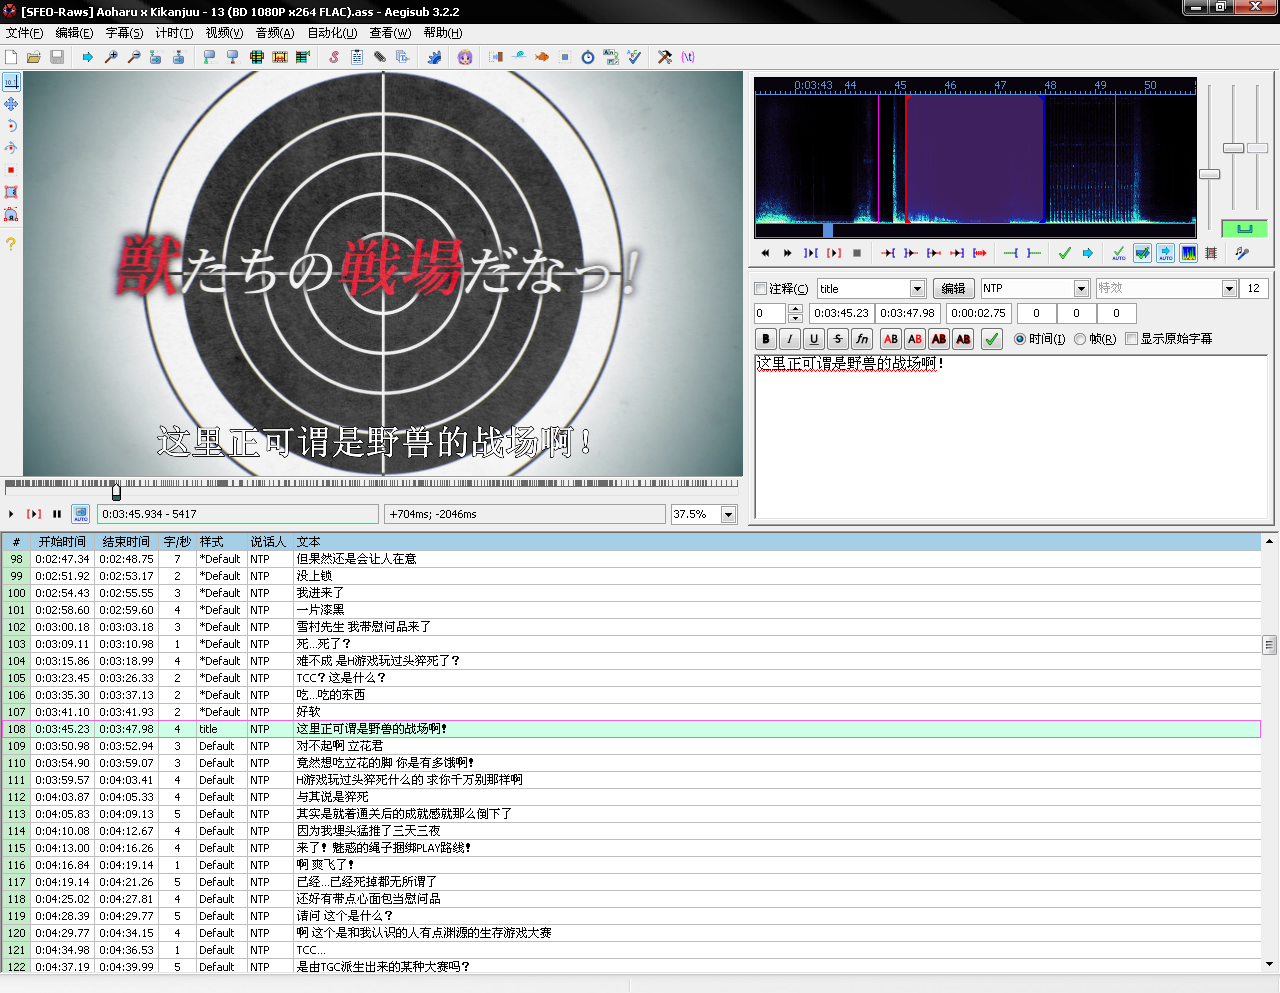This screenshot has width=1280, height=993.
Task: Open the 文件 menu
Action: (x=24, y=33)
